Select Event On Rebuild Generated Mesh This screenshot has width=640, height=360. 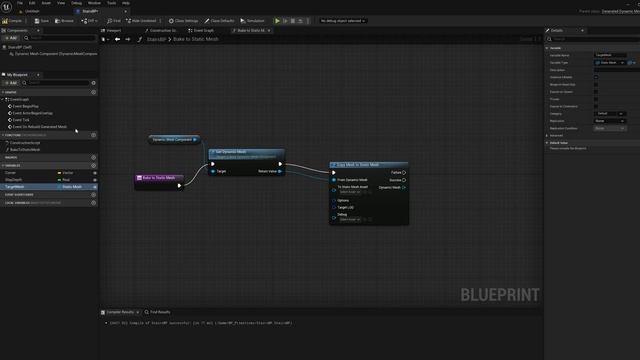click(39, 127)
